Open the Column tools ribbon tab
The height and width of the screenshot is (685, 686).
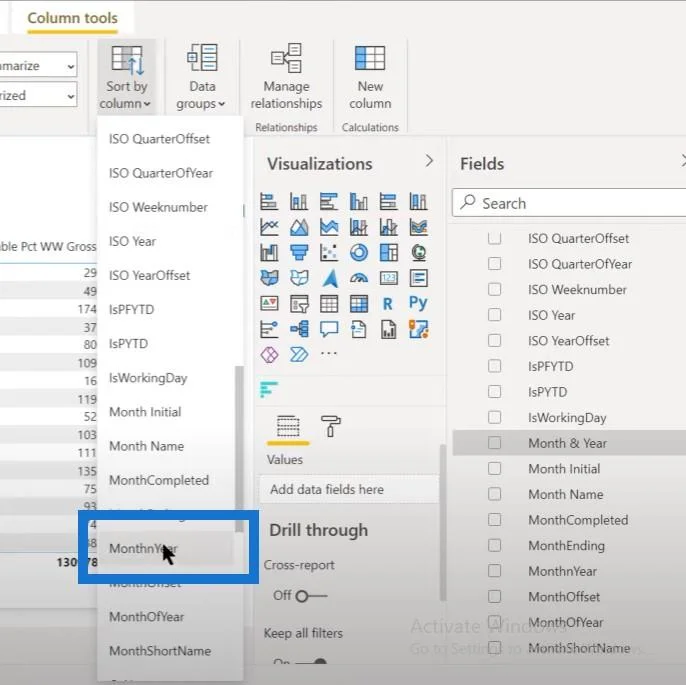[73, 18]
